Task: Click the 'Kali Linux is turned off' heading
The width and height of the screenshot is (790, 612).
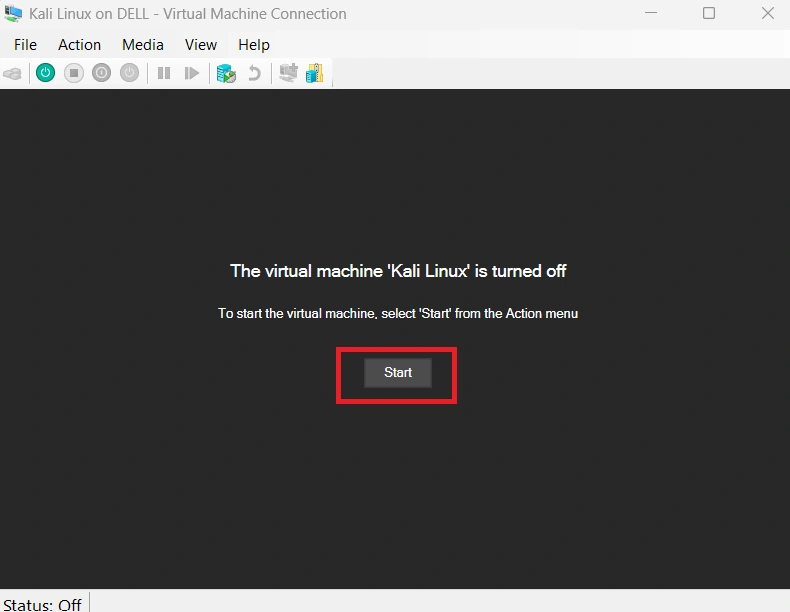Action: [398, 271]
